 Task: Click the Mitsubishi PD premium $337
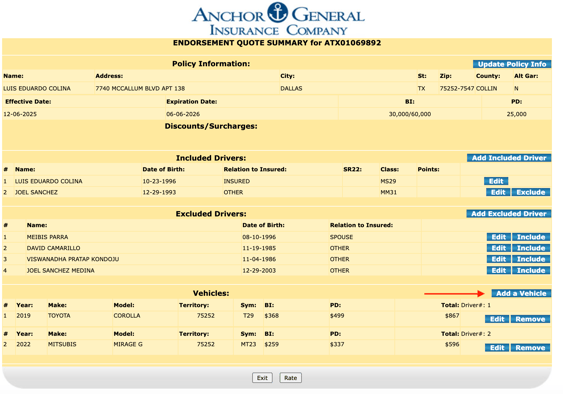[x=337, y=344]
